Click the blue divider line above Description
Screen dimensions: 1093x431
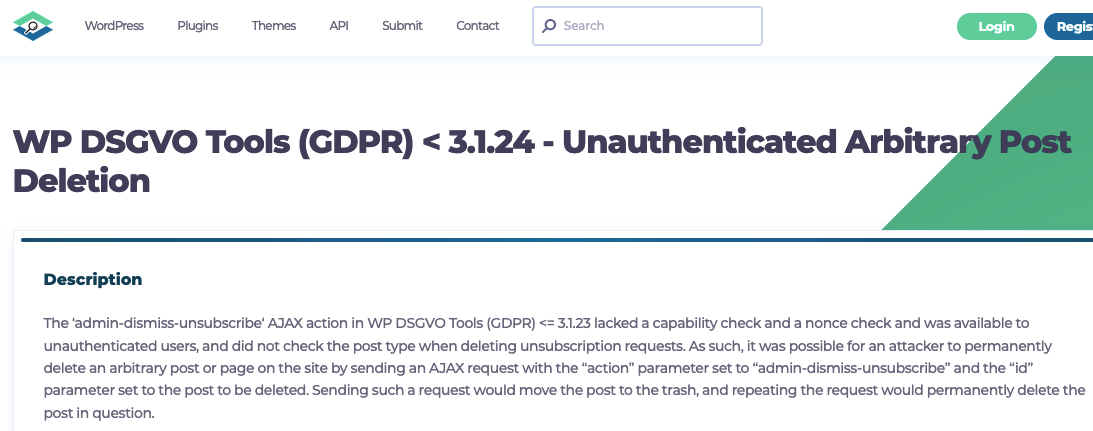[557, 240]
